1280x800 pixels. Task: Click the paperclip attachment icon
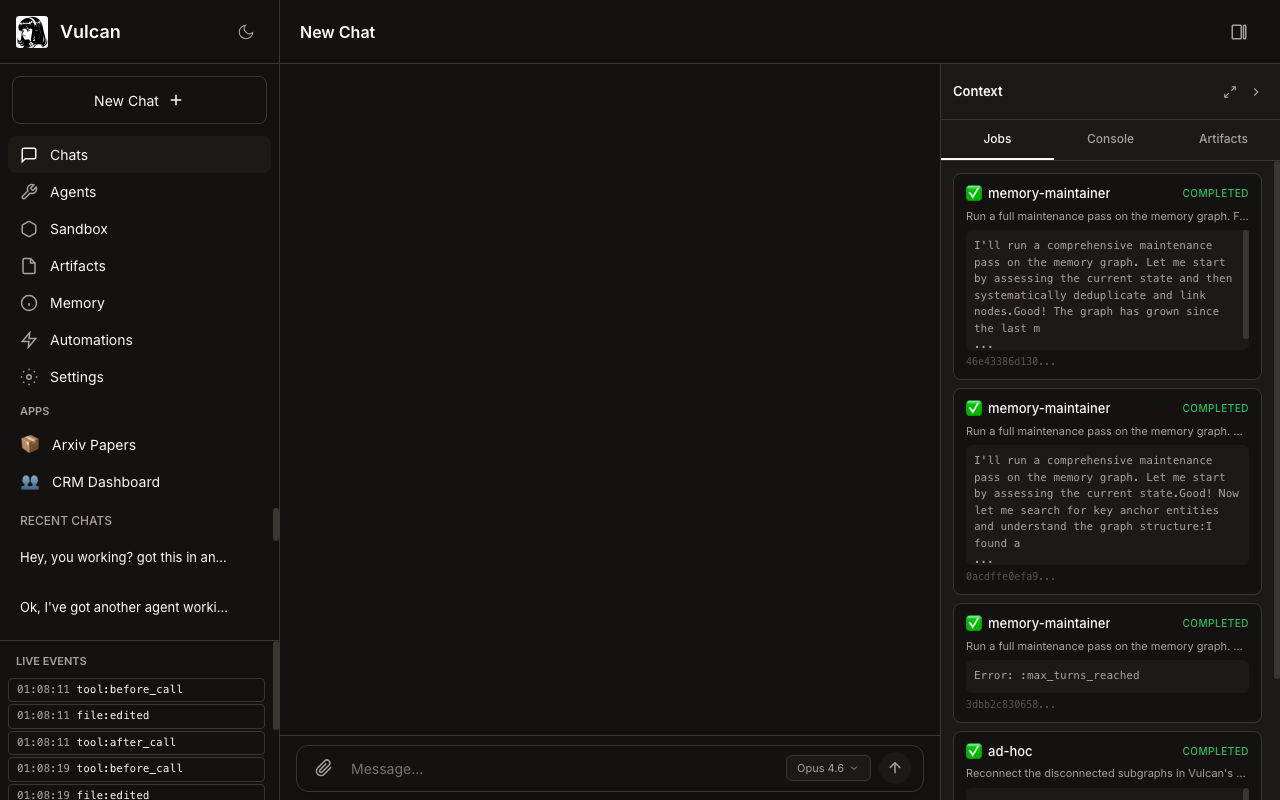[x=323, y=768]
